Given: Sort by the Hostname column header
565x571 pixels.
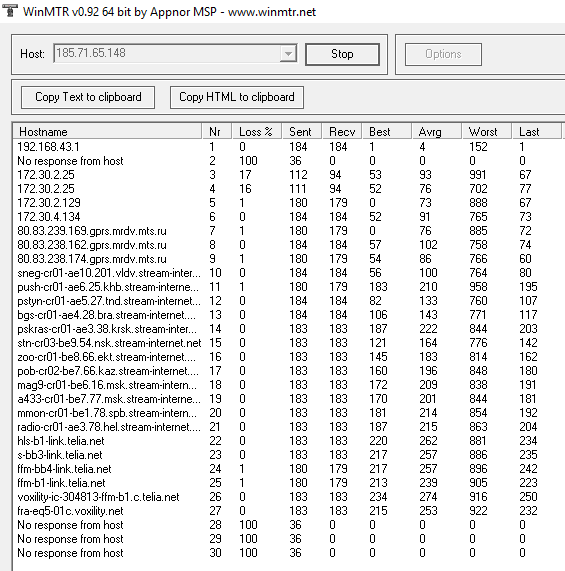Looking at the screenshot, I should 107,131.
